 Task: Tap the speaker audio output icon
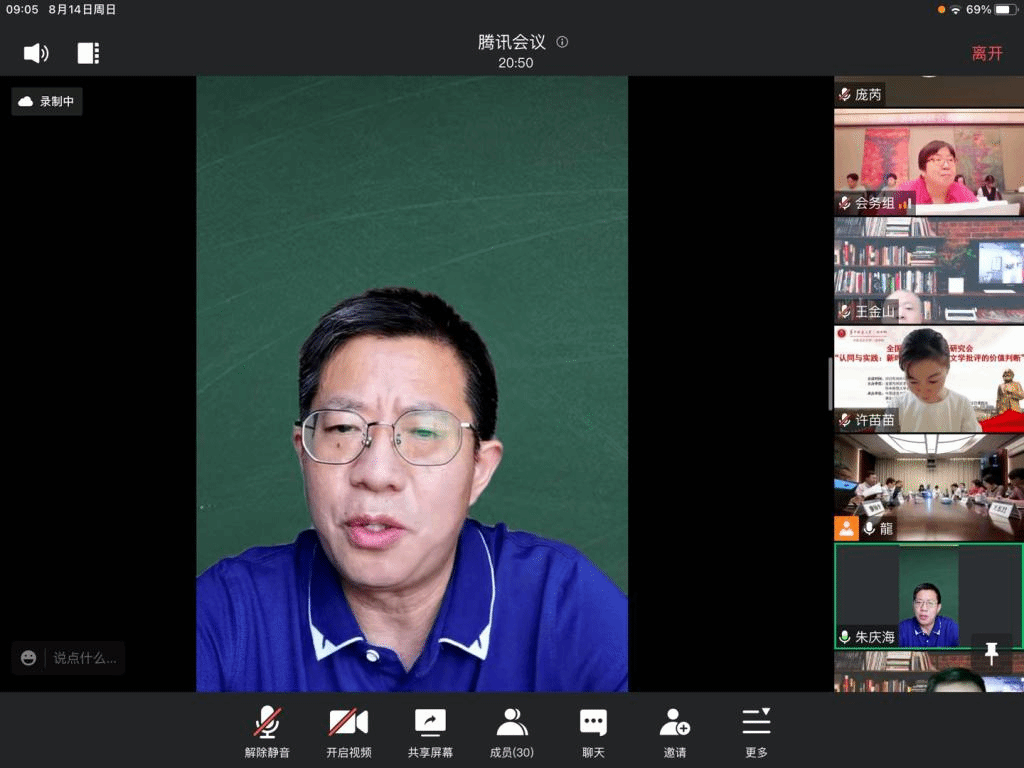point(36,53)
